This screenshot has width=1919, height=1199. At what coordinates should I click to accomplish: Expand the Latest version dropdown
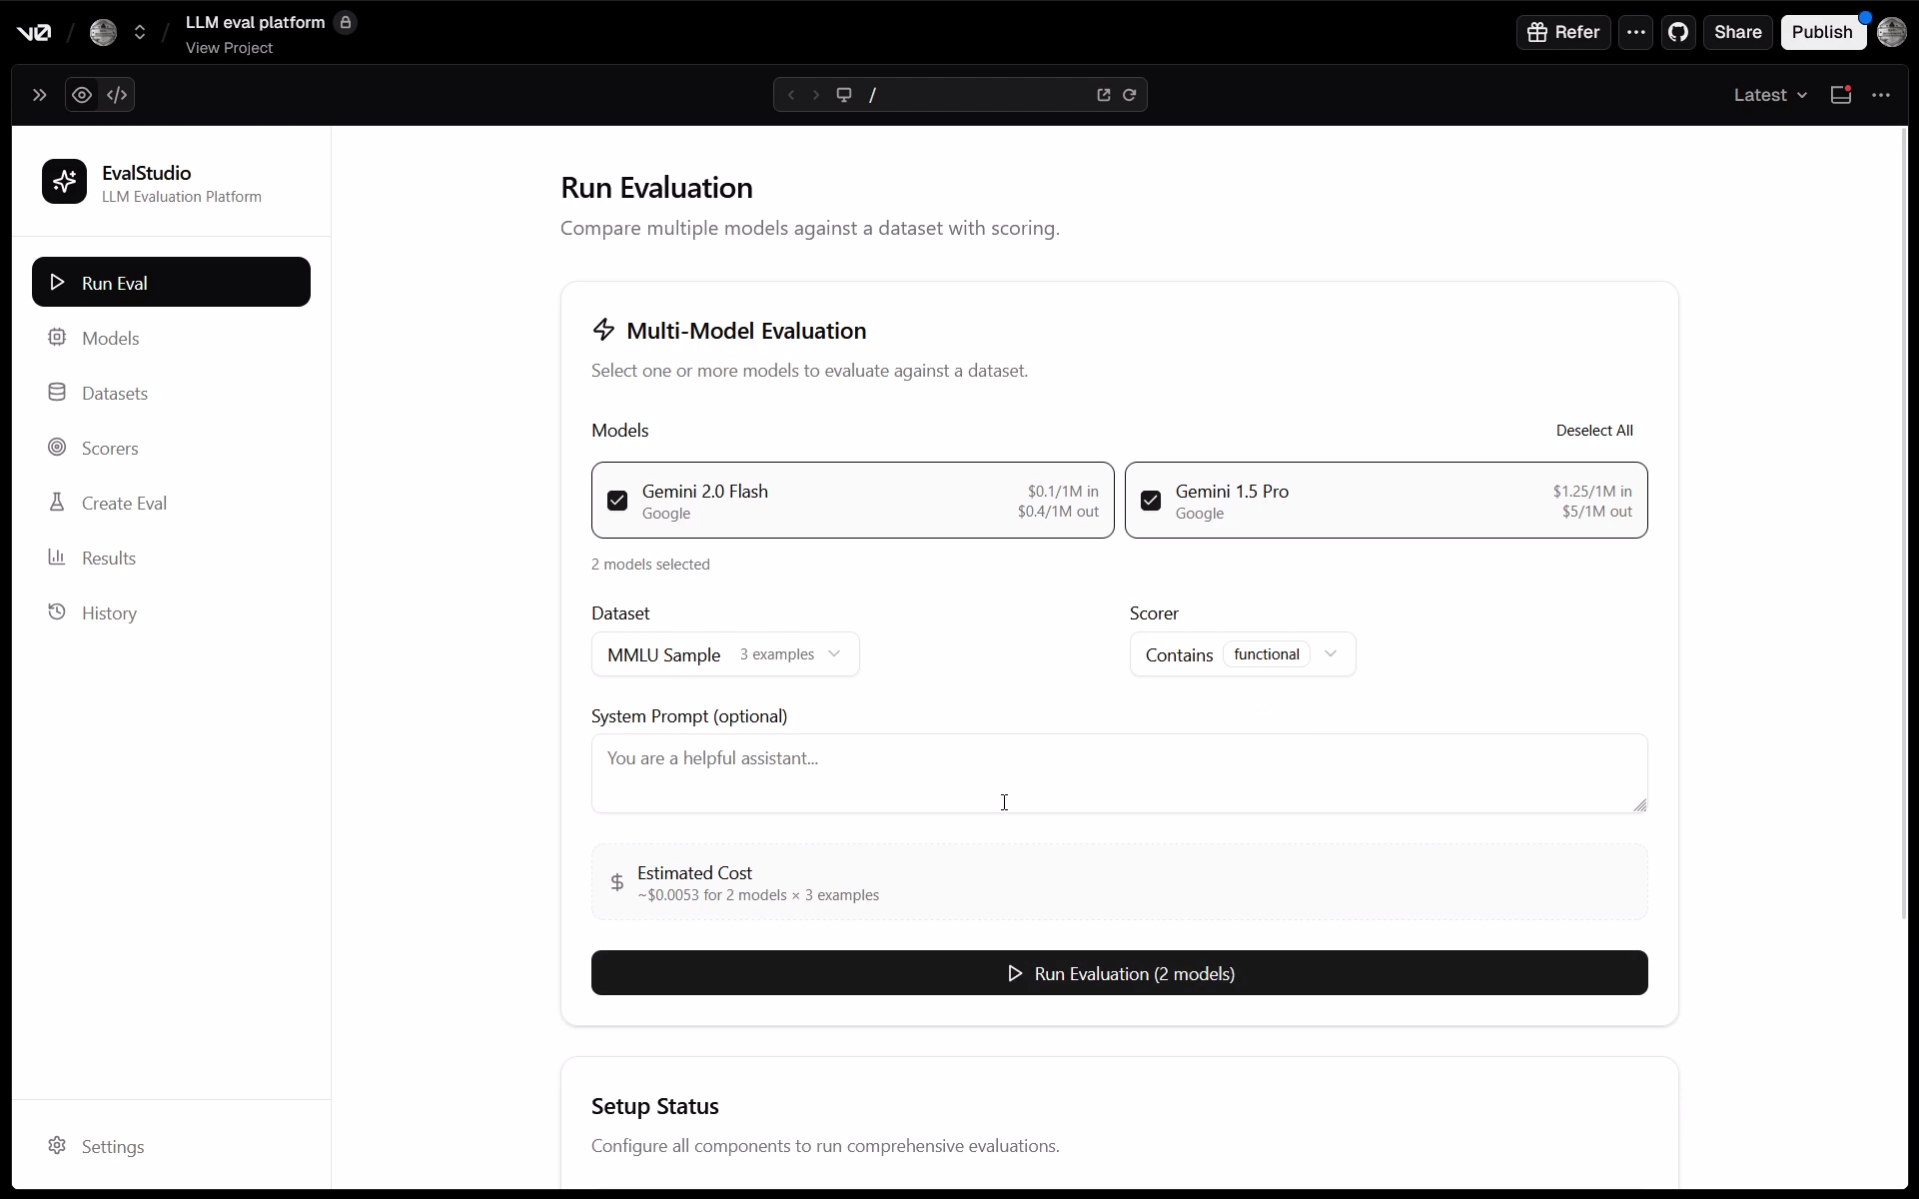click(1769, 95)
